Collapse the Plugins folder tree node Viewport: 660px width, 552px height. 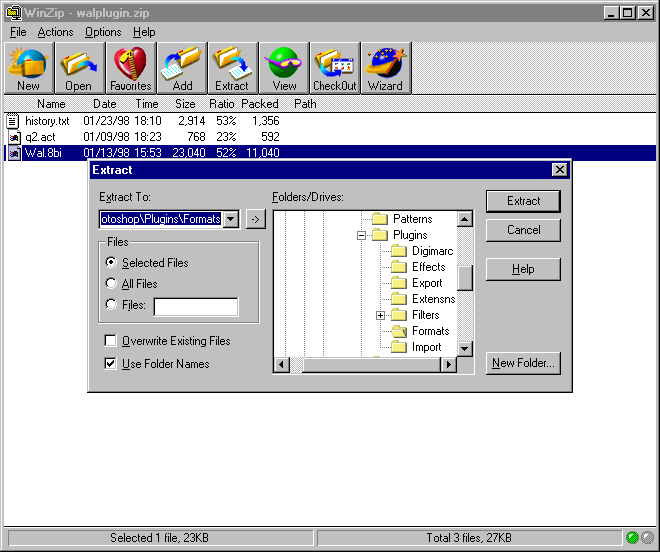[361, 235]
